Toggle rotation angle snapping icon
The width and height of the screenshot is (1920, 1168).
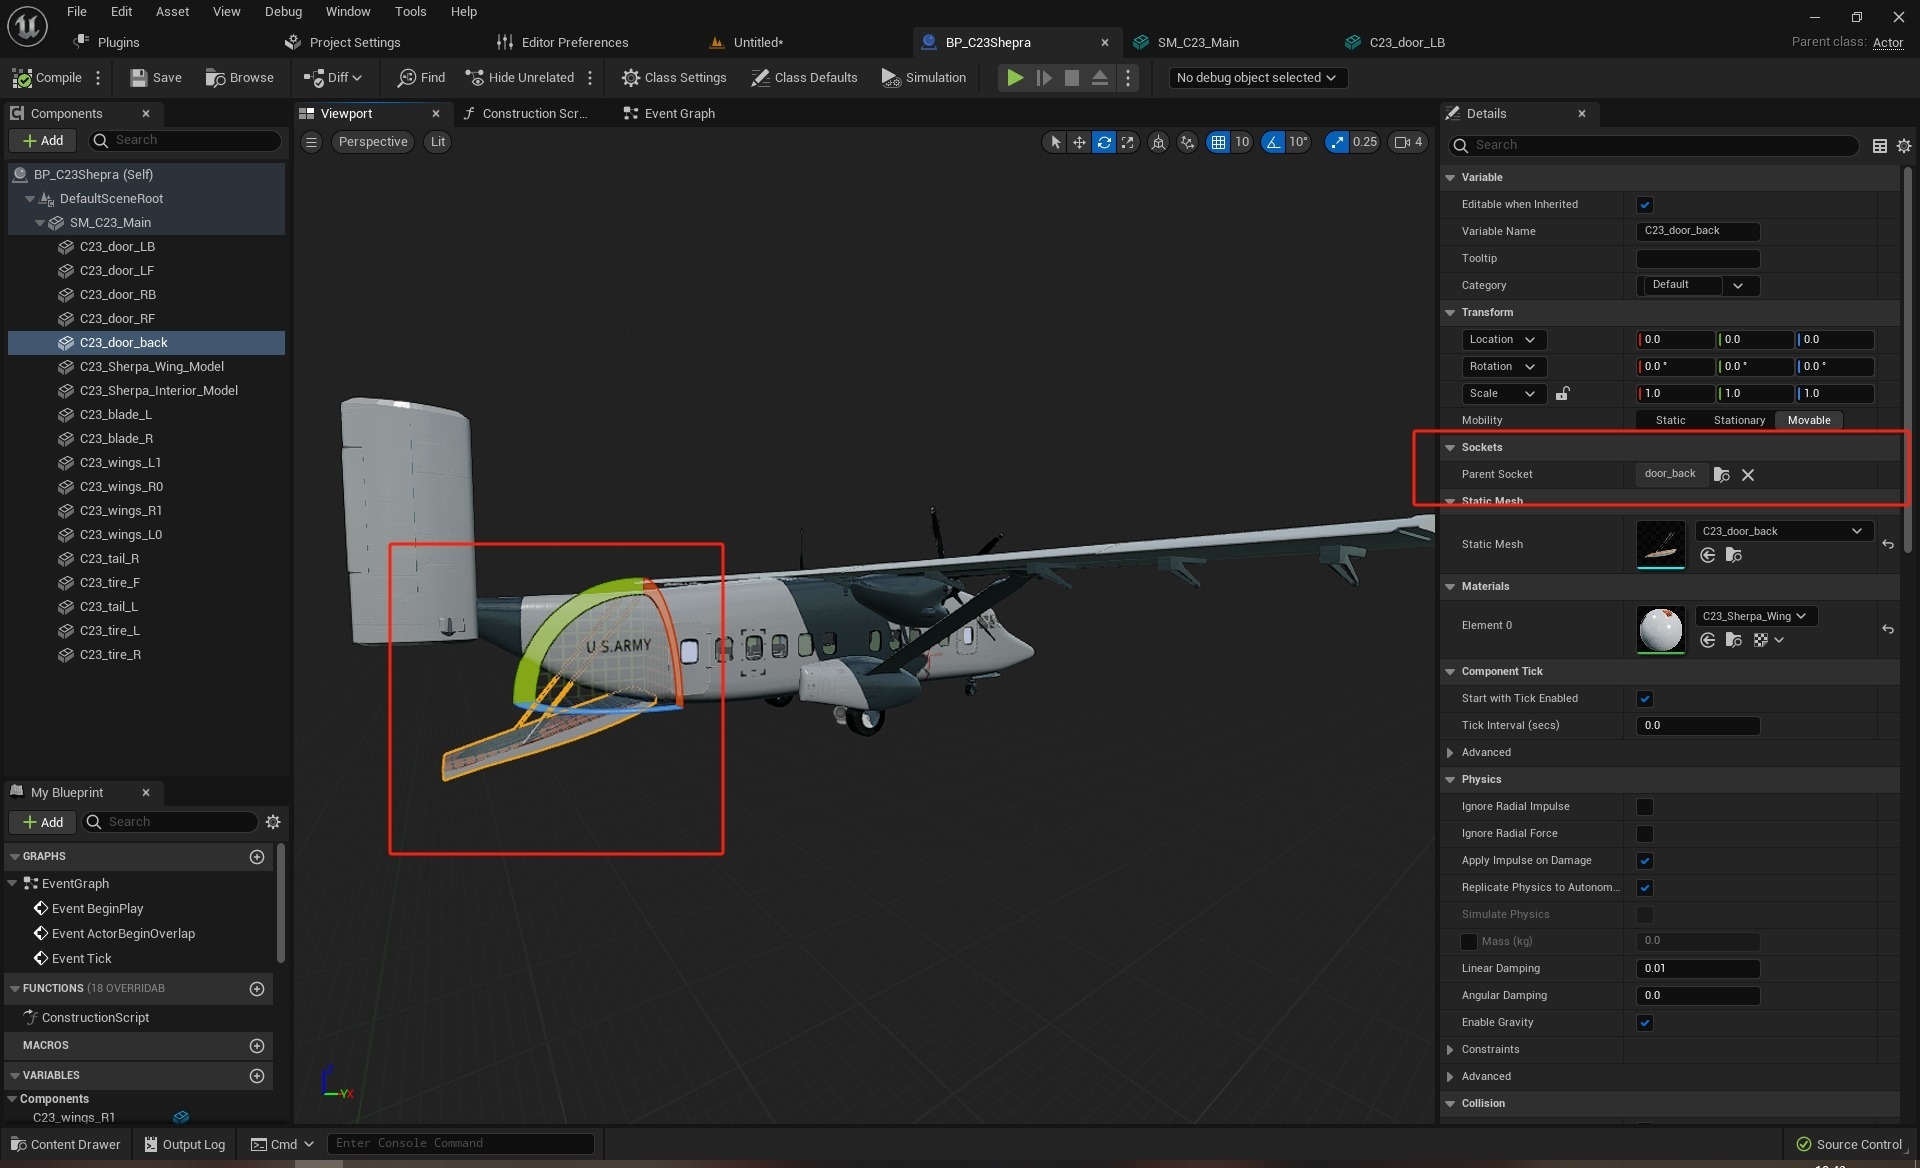click(x=1273, y=142)
